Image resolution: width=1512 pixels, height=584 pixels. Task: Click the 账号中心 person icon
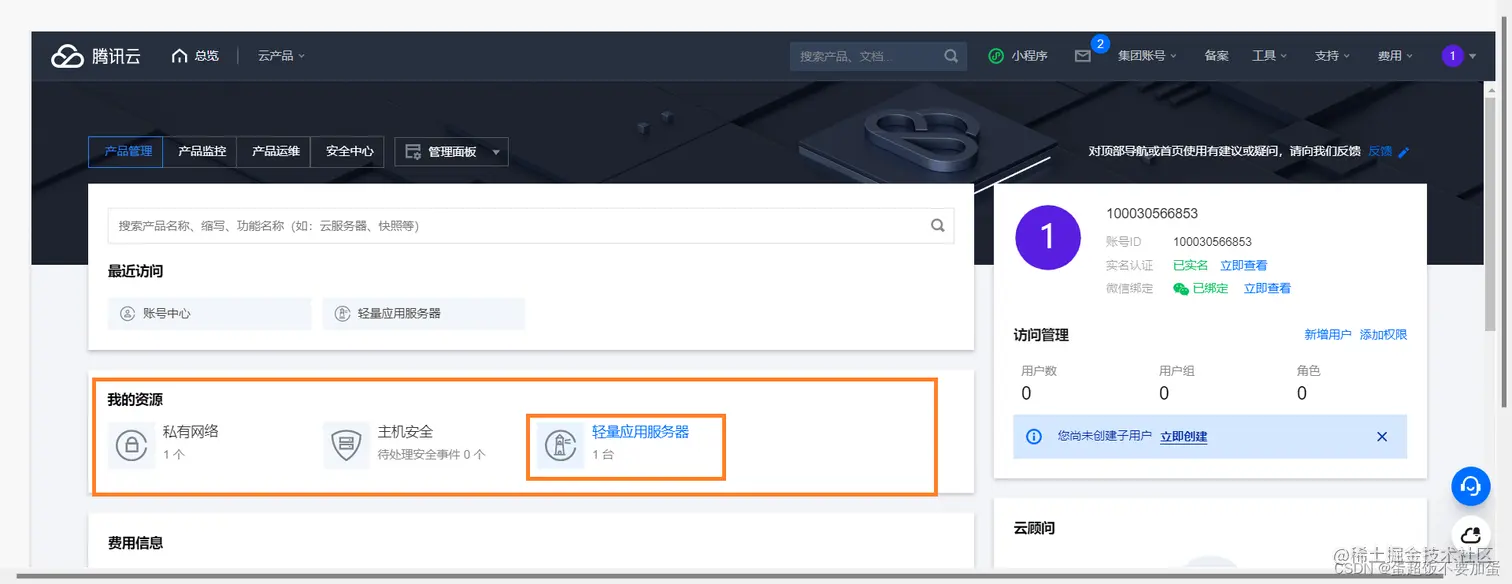127,313
